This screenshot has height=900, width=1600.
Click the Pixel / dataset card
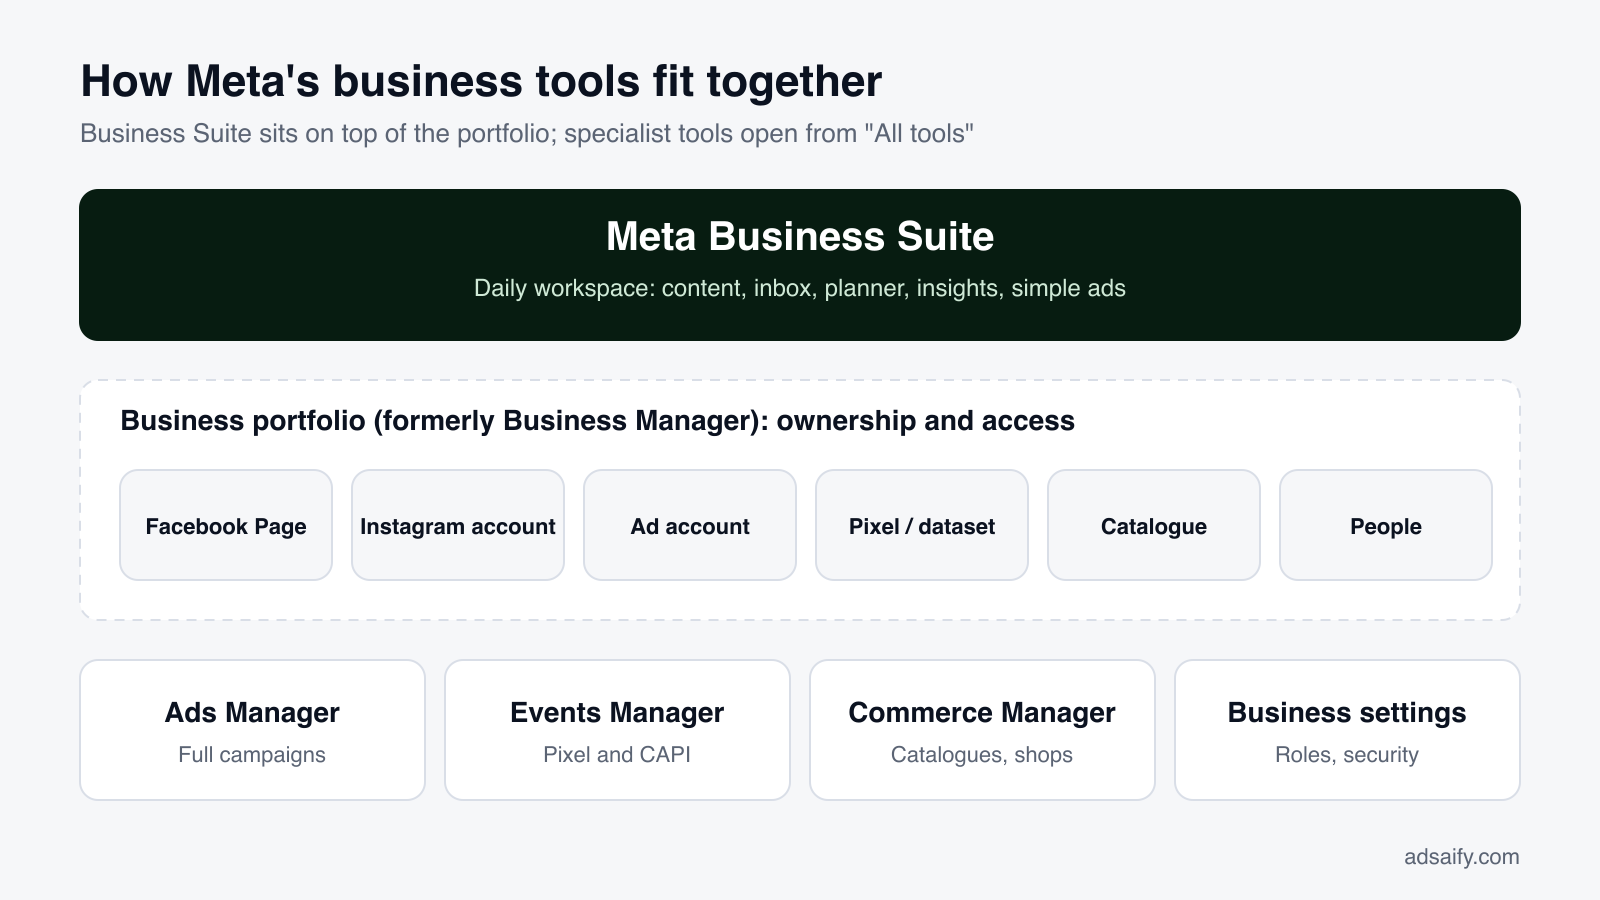[x=922, y=525]
